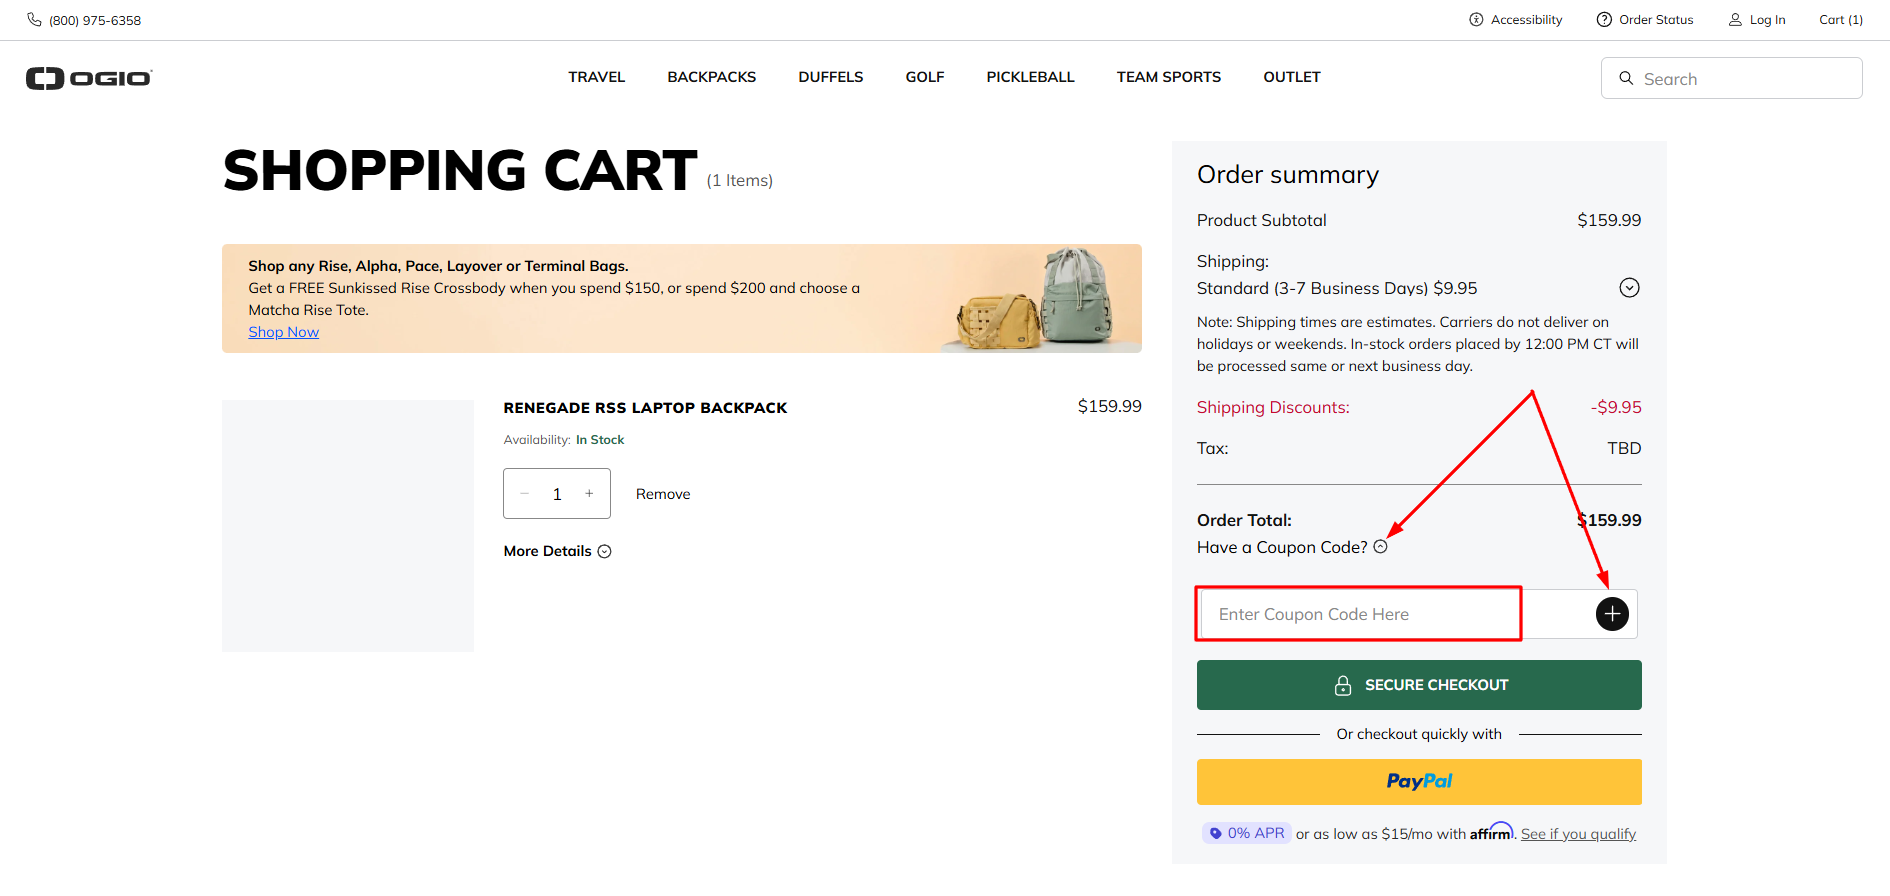This screenshot has width=1890, height=896.
Task: Click the SECURE CHECKOUT button
Action: [1419, 685]
